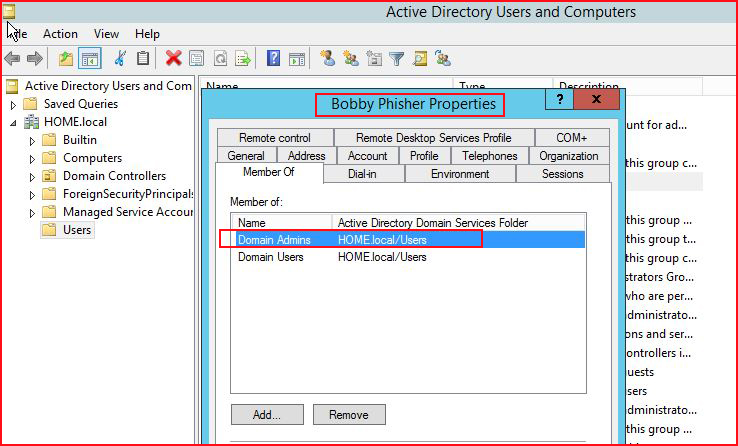This screenshot has height=446, width=738.
Task: Select the Domain Admins group row
Action: point(408,240)
